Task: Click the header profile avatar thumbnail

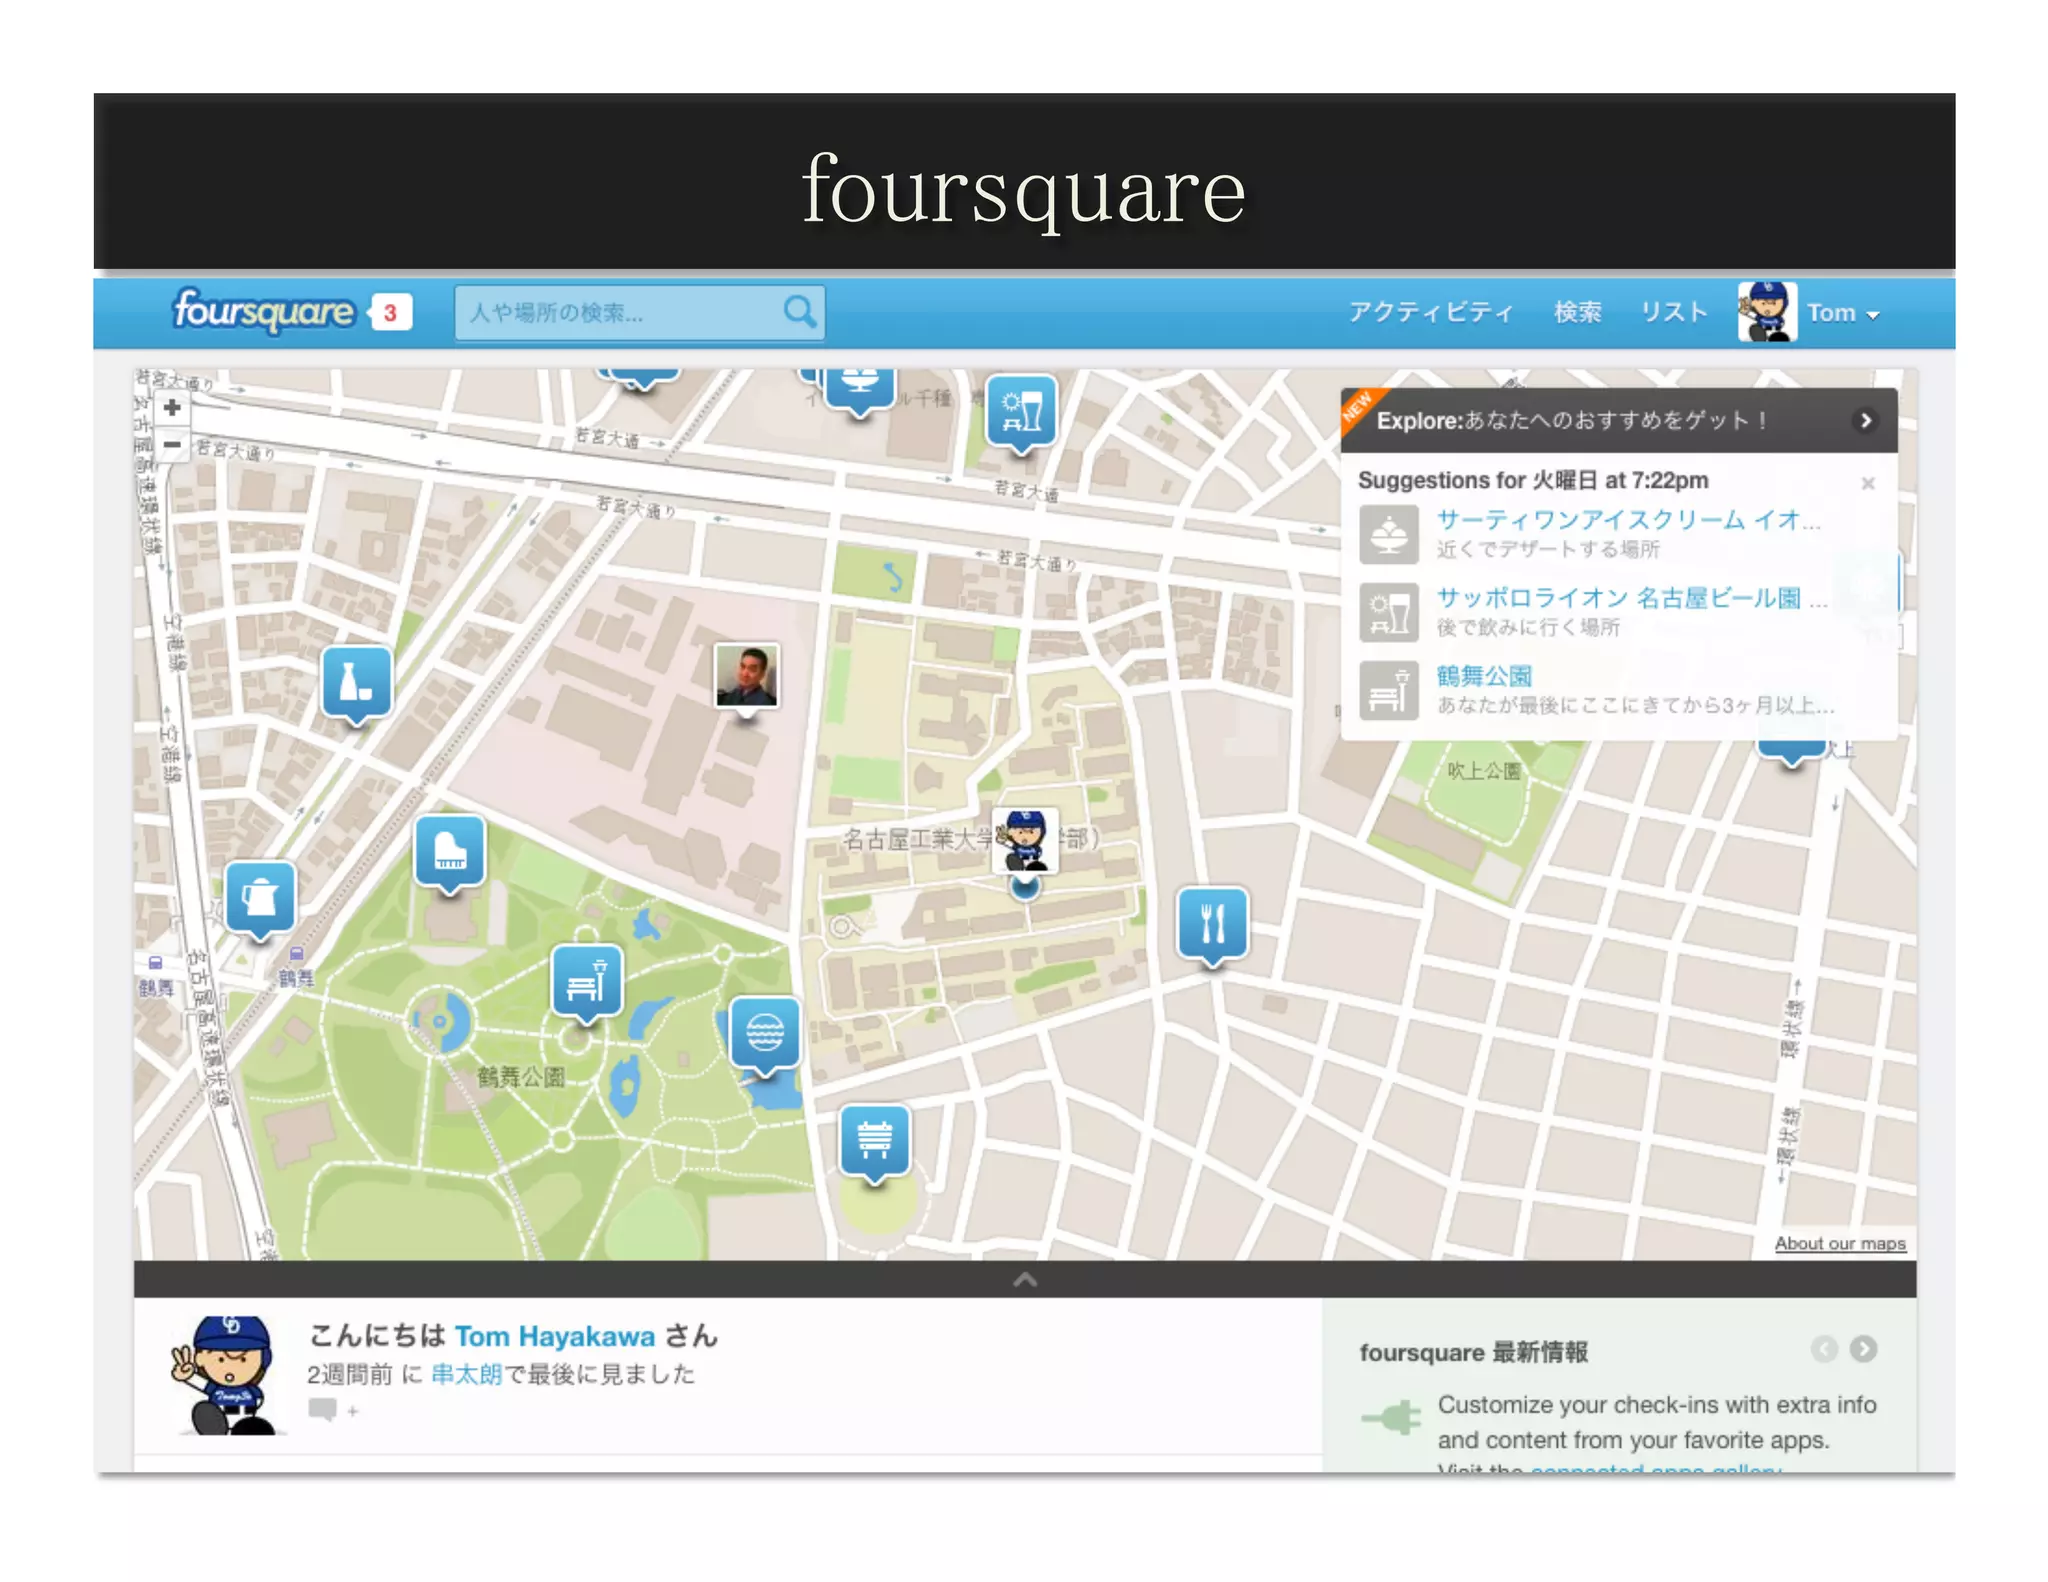Action: 1767,312
